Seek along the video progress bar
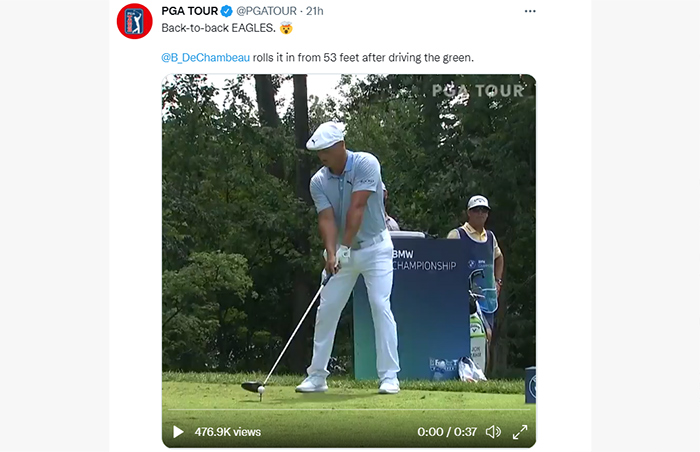Viewport: 700px width, 452px height. pyautogui.click(x=349, y=409)
